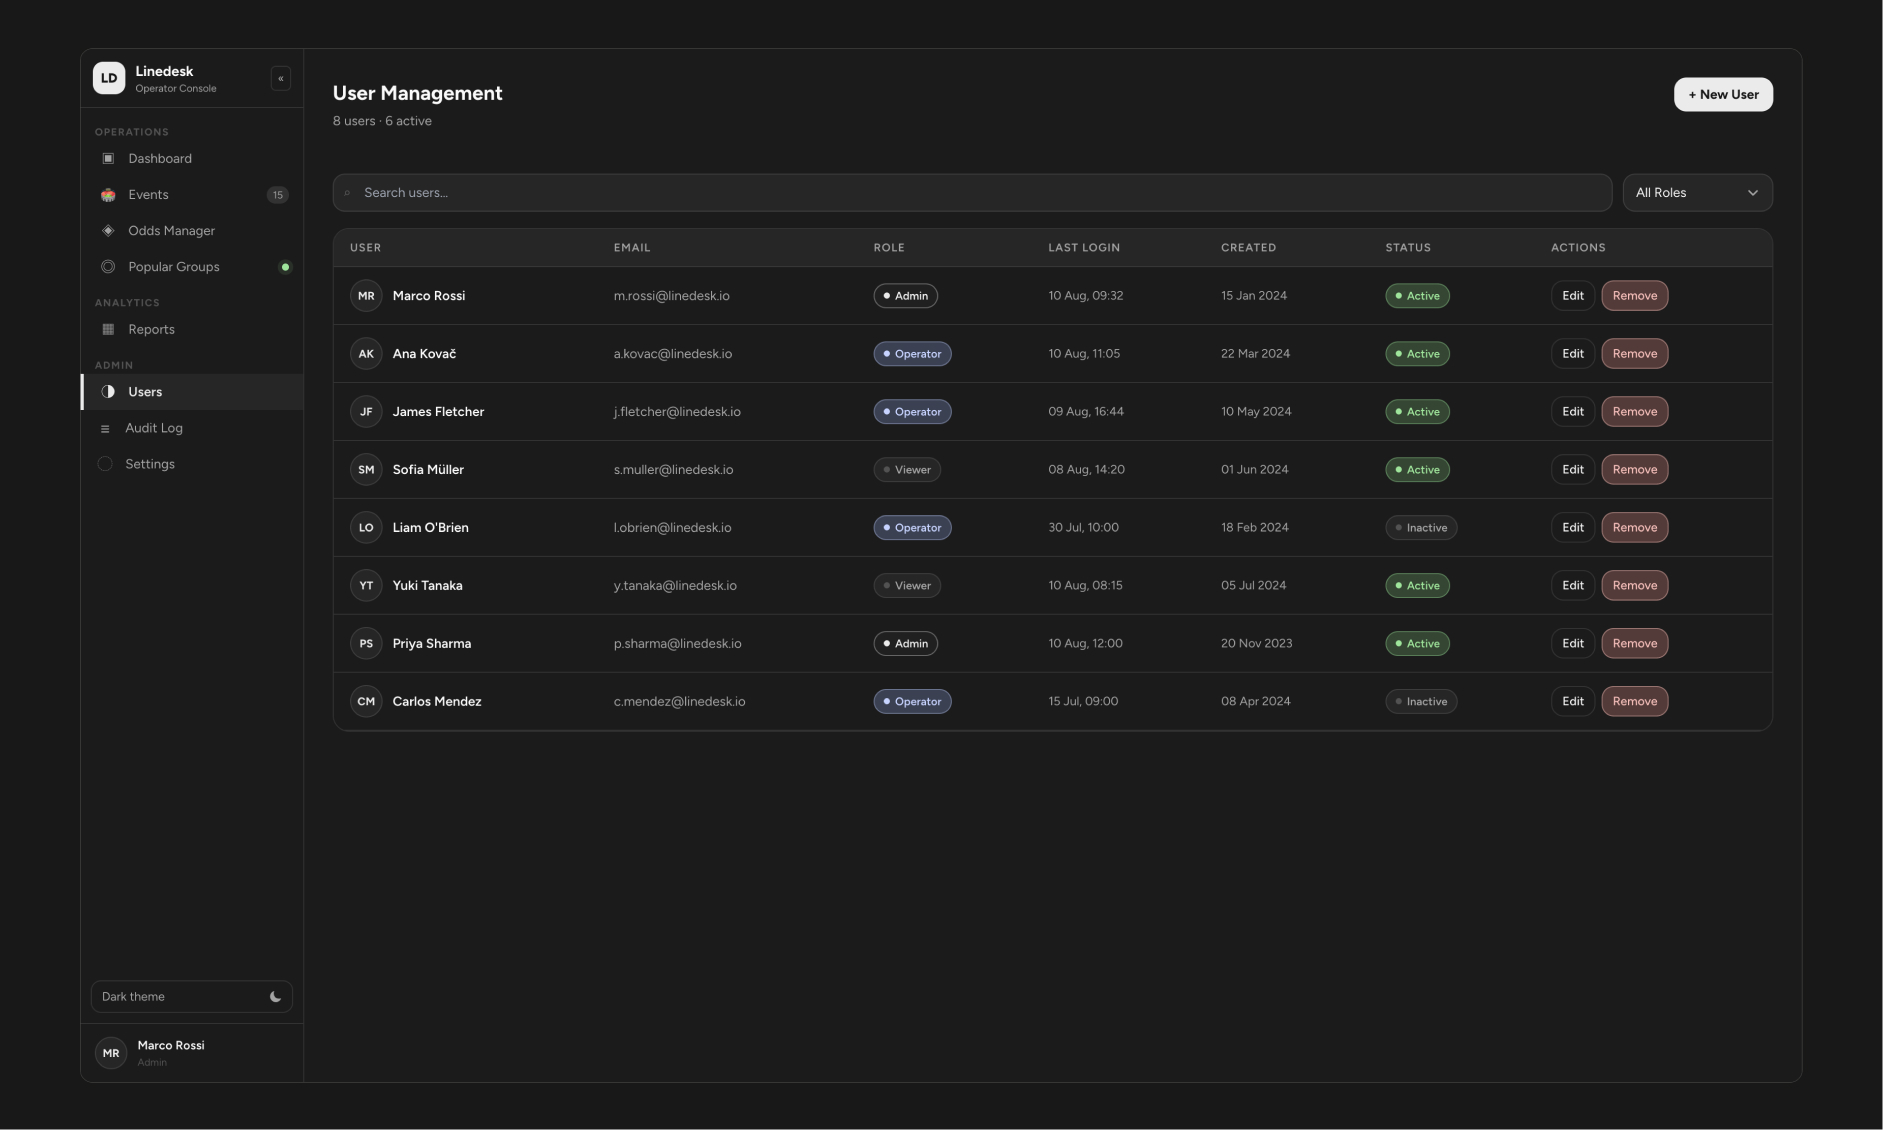
Task: Click the m.rossi@linedesk.io email
Action: (x=671, y=296)
